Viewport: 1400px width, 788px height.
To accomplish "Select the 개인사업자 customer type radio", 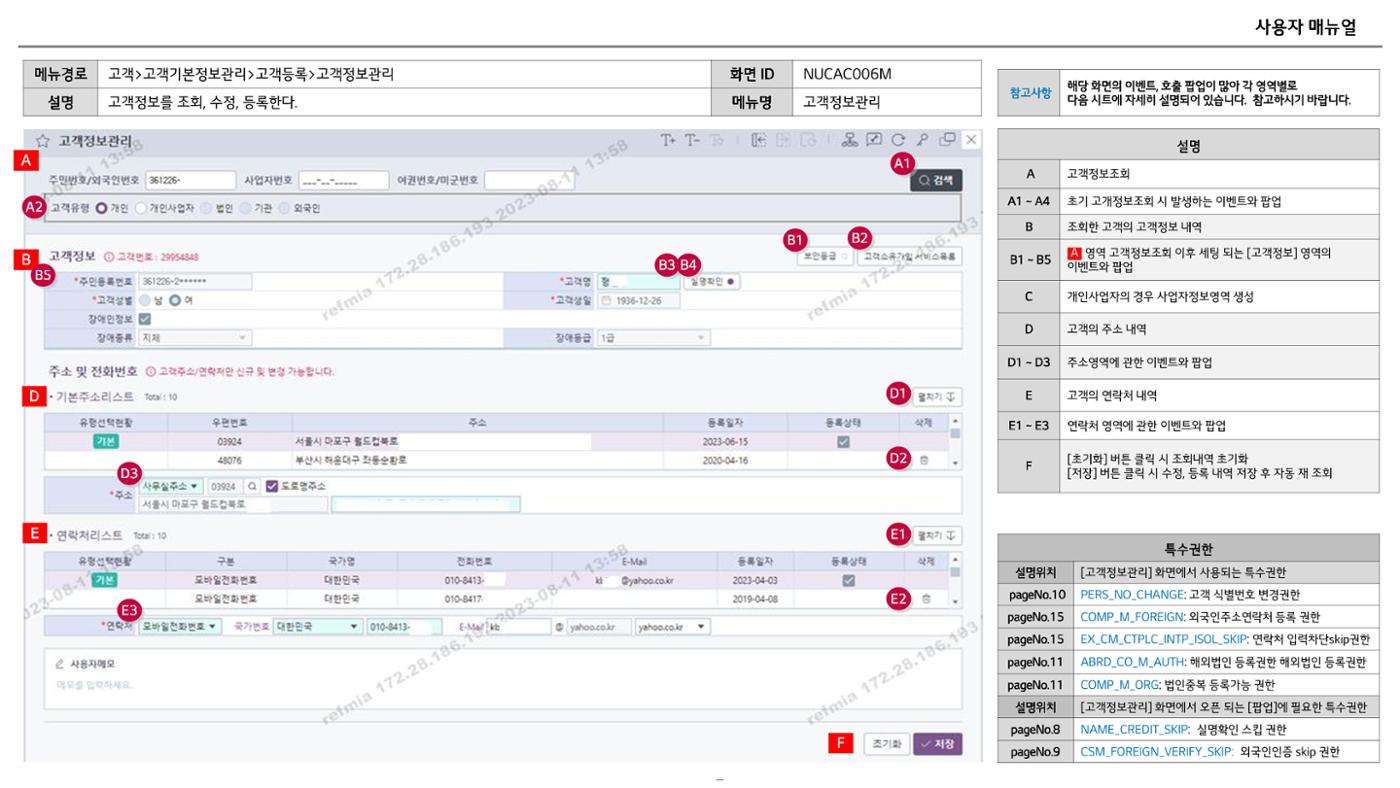I will pos(141,208).
